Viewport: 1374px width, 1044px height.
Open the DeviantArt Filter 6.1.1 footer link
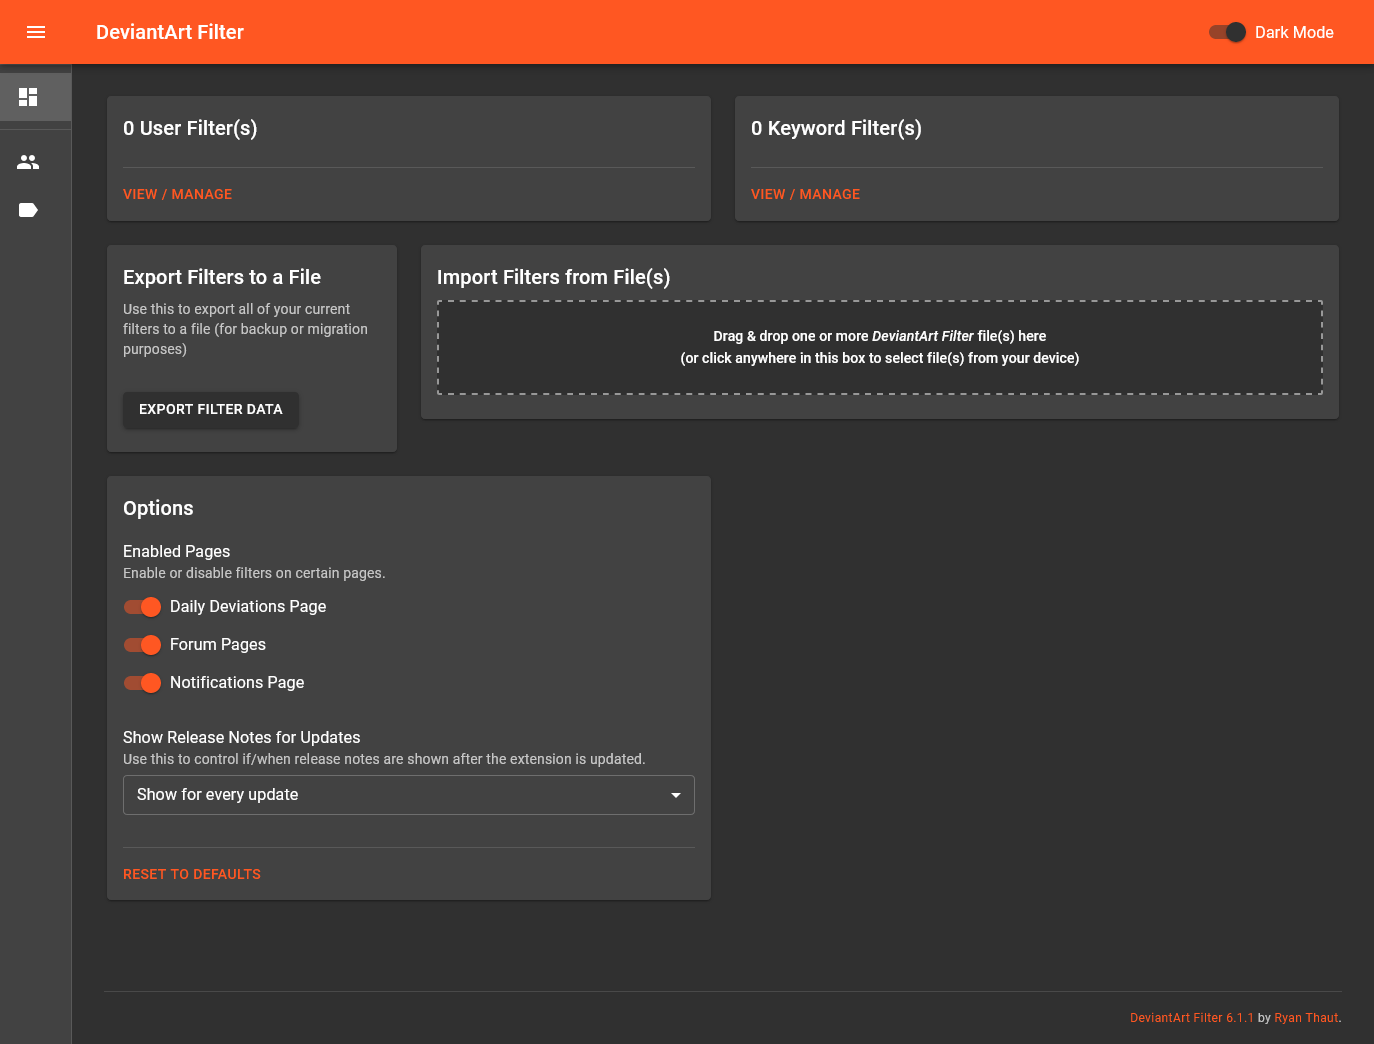tap(1191, 1018)
